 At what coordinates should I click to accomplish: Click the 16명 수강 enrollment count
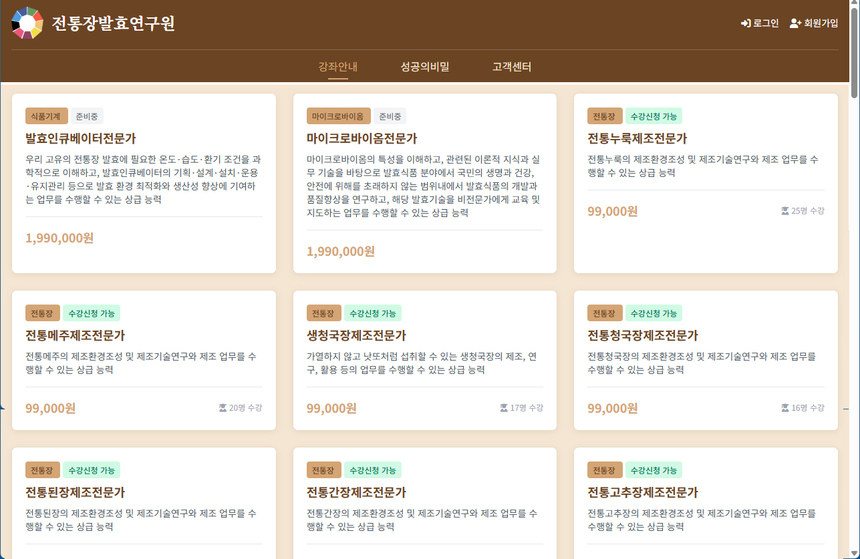tap(803, 408)
